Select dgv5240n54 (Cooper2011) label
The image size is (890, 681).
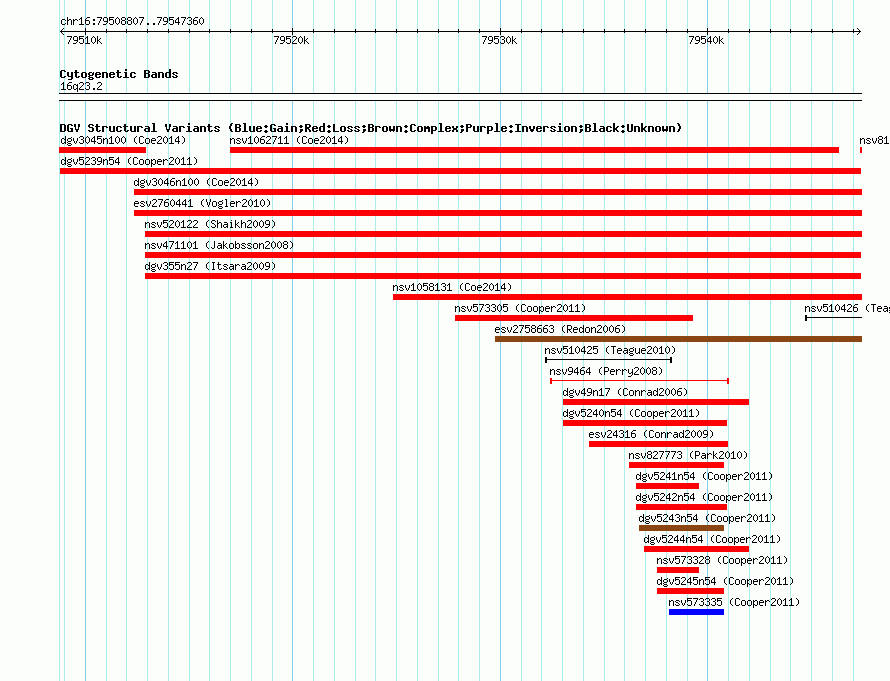pyautogui.click(x=631, y=413)
